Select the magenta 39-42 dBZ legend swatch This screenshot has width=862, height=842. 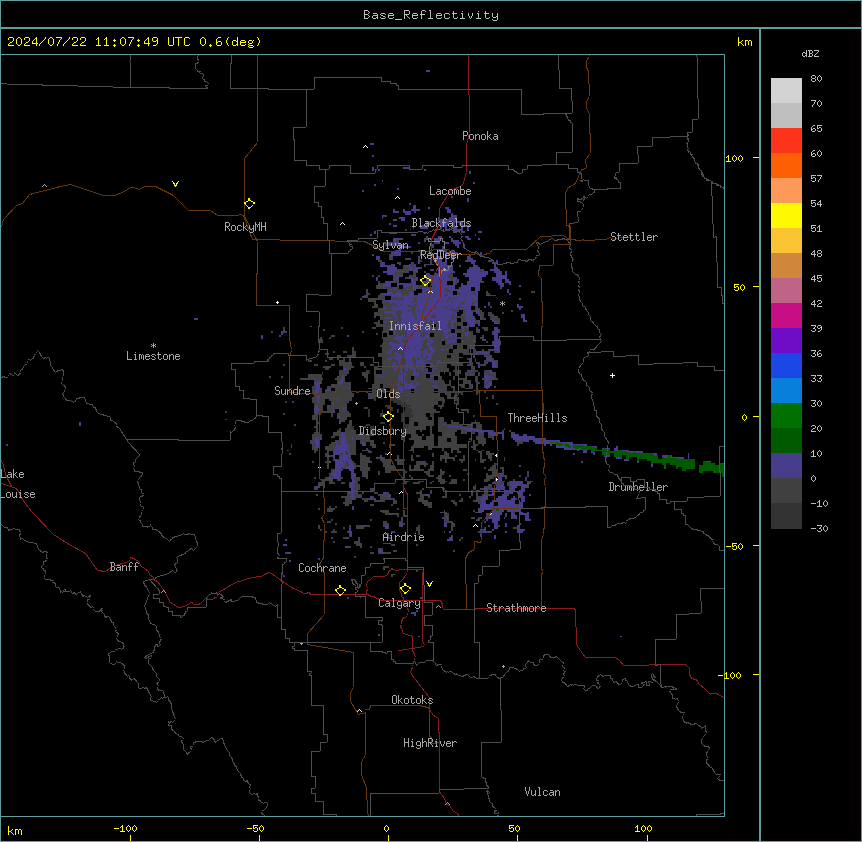coord(786,316)
